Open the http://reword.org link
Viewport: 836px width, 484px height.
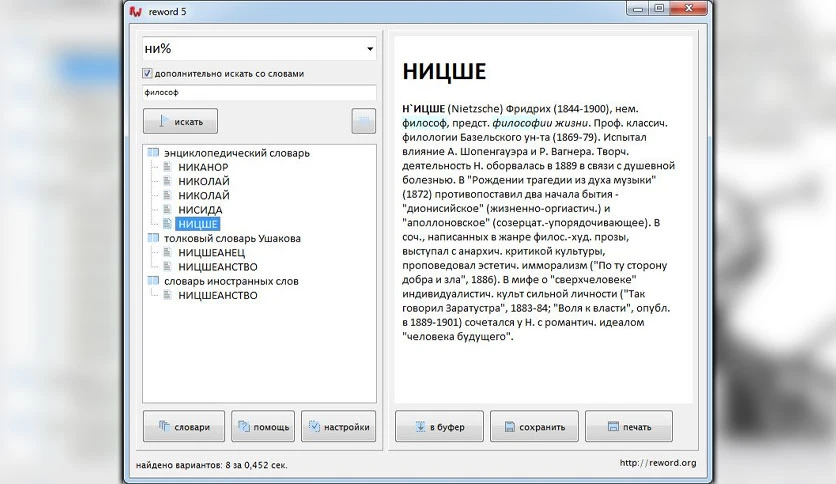658,463
